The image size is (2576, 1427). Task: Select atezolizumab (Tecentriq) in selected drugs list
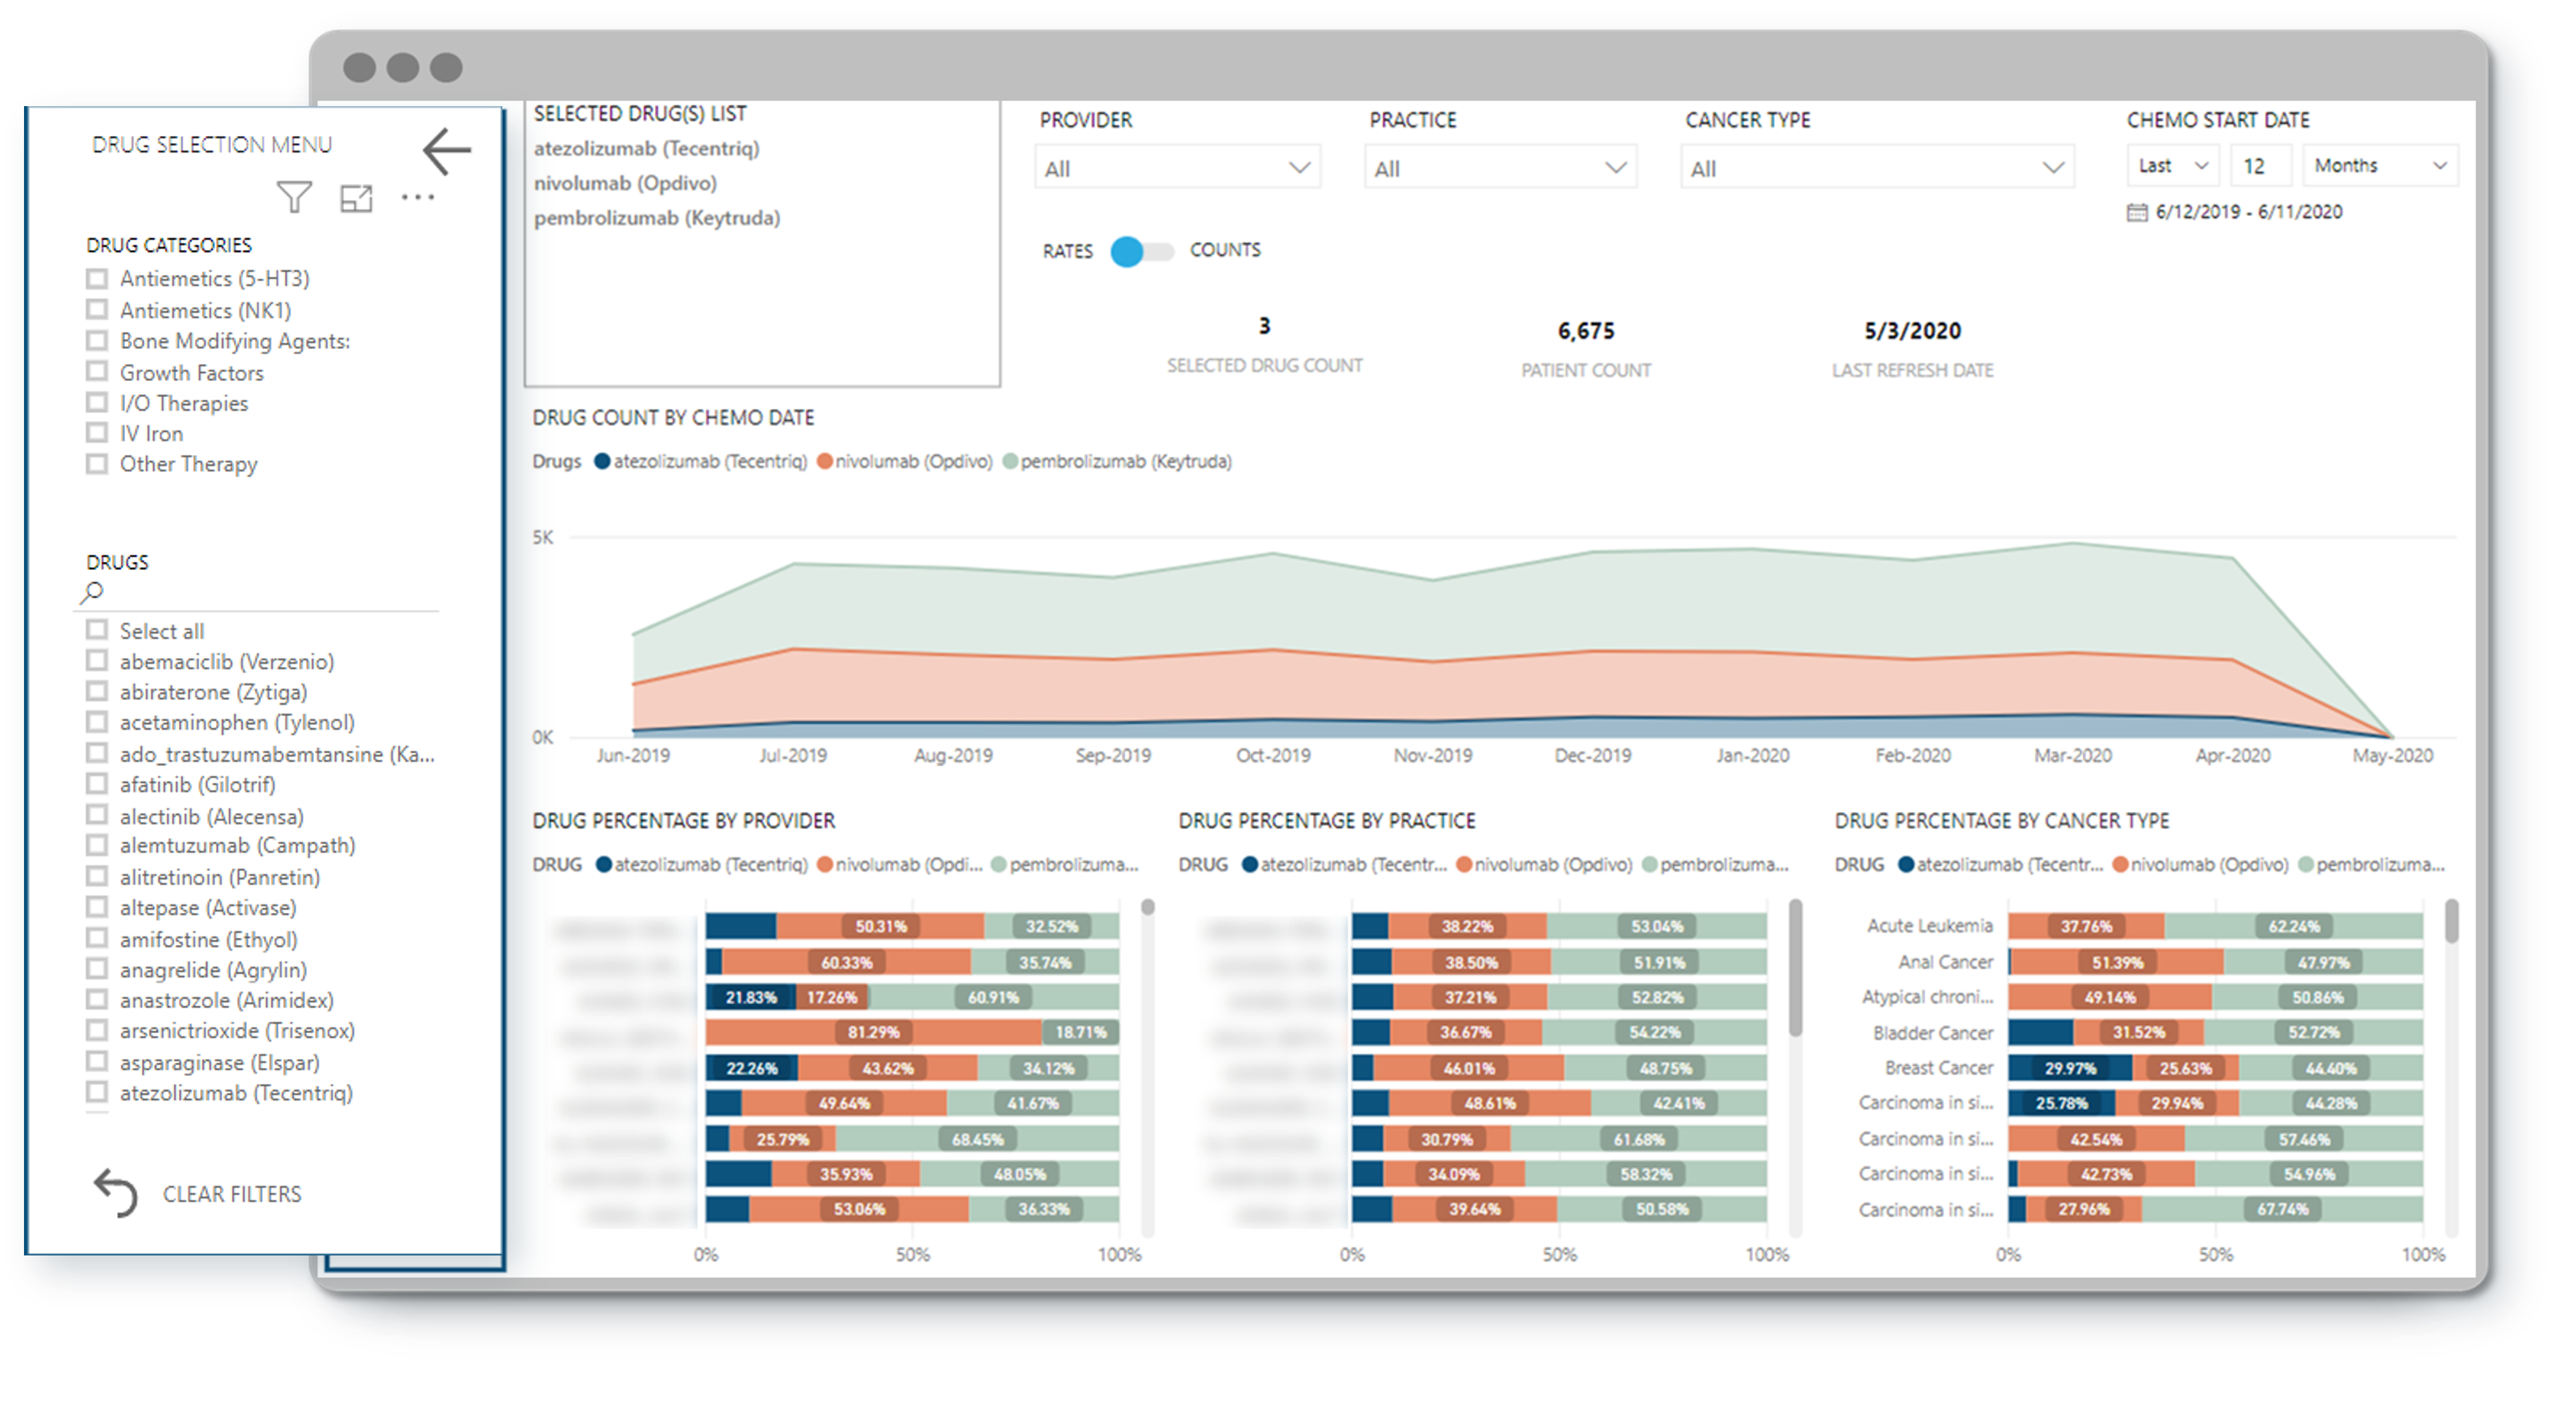click(x=646, y=149)
